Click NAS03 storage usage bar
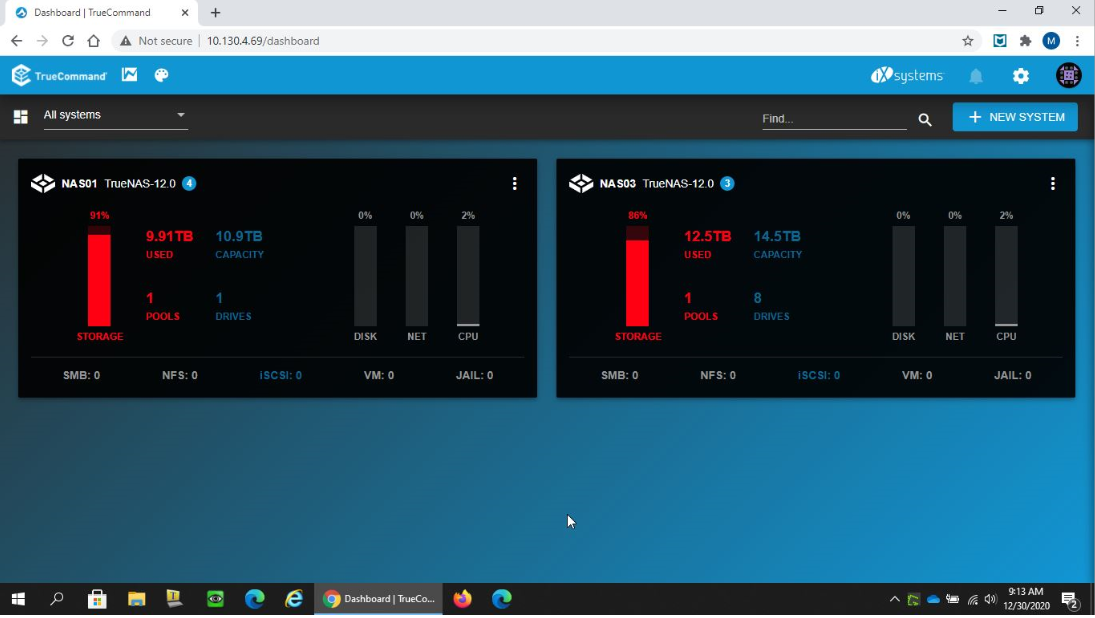Viewport: 1095px width, 618px height. (x=637, y=276)
